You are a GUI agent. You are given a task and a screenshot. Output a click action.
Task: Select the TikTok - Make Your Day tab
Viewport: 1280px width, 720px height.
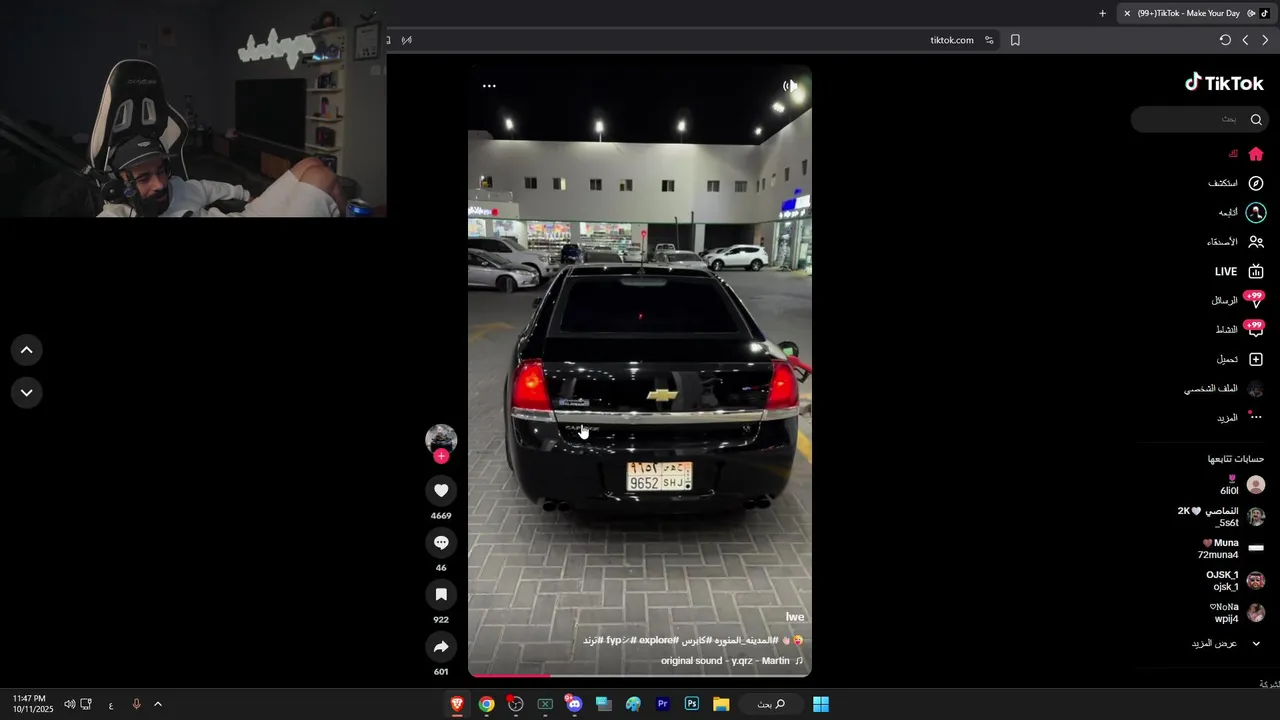pos(1195,13)
